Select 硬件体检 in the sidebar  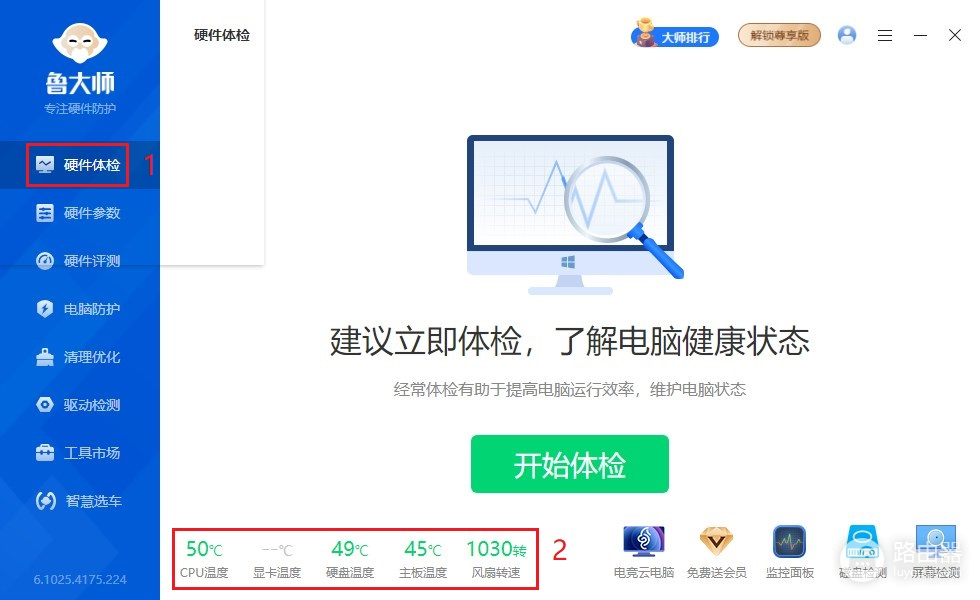[x=78, y=165]
